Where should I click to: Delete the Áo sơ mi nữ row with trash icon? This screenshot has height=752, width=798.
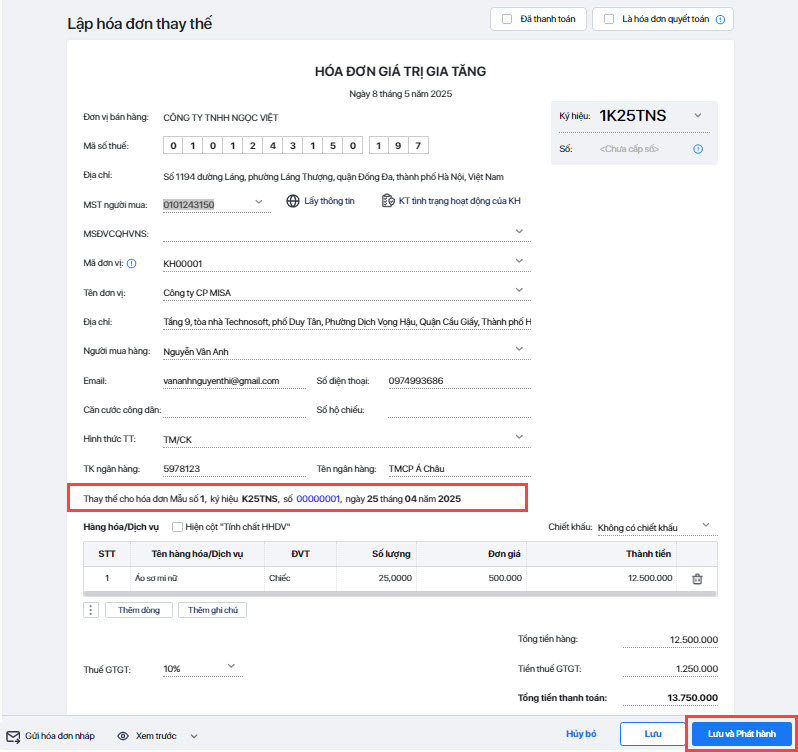click(697, 579)
